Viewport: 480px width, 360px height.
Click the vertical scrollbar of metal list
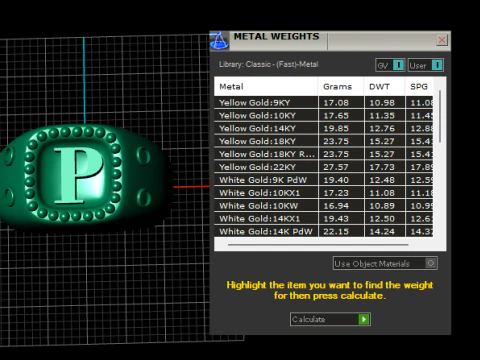pos(440,116)
